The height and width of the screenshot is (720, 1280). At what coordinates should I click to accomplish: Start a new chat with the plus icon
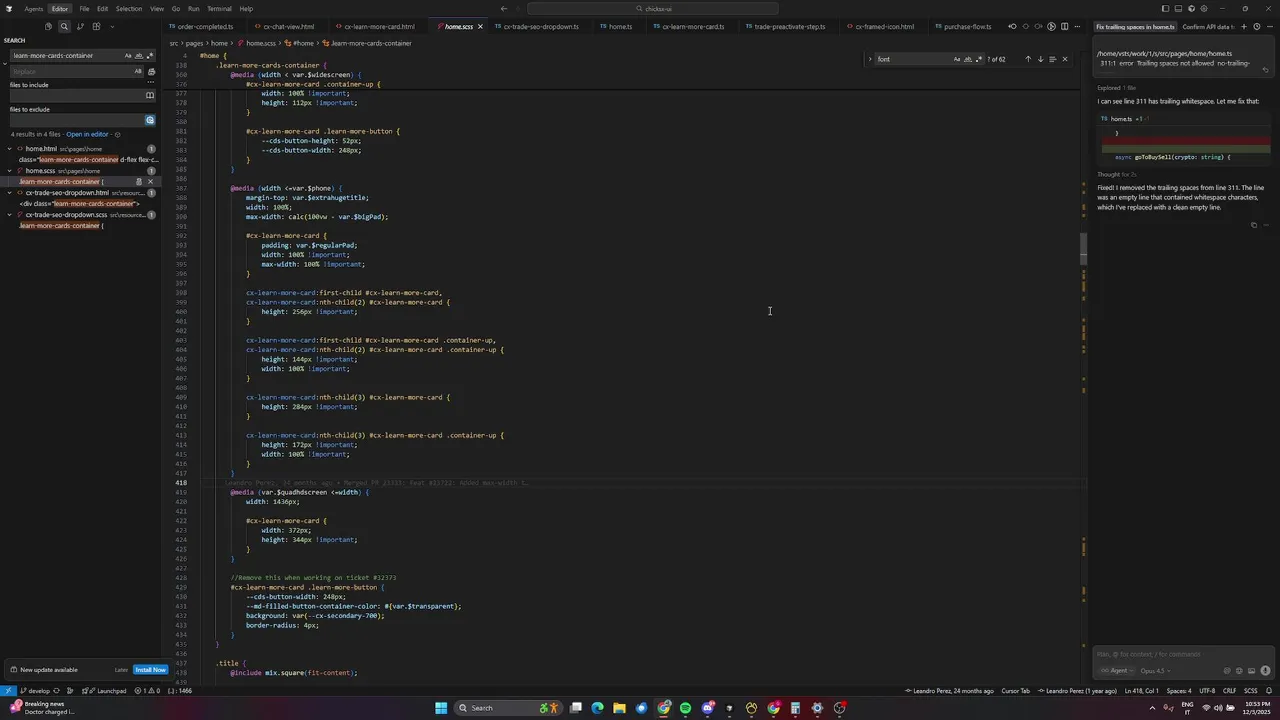pyautogui.click(x=1243, y=27)
